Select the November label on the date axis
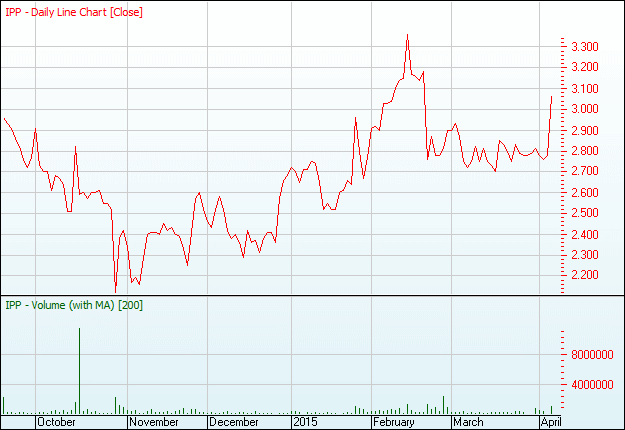Image resolution: width=625 pixels, height=430 pixels. pyautogui.click(x=154, y=422)
